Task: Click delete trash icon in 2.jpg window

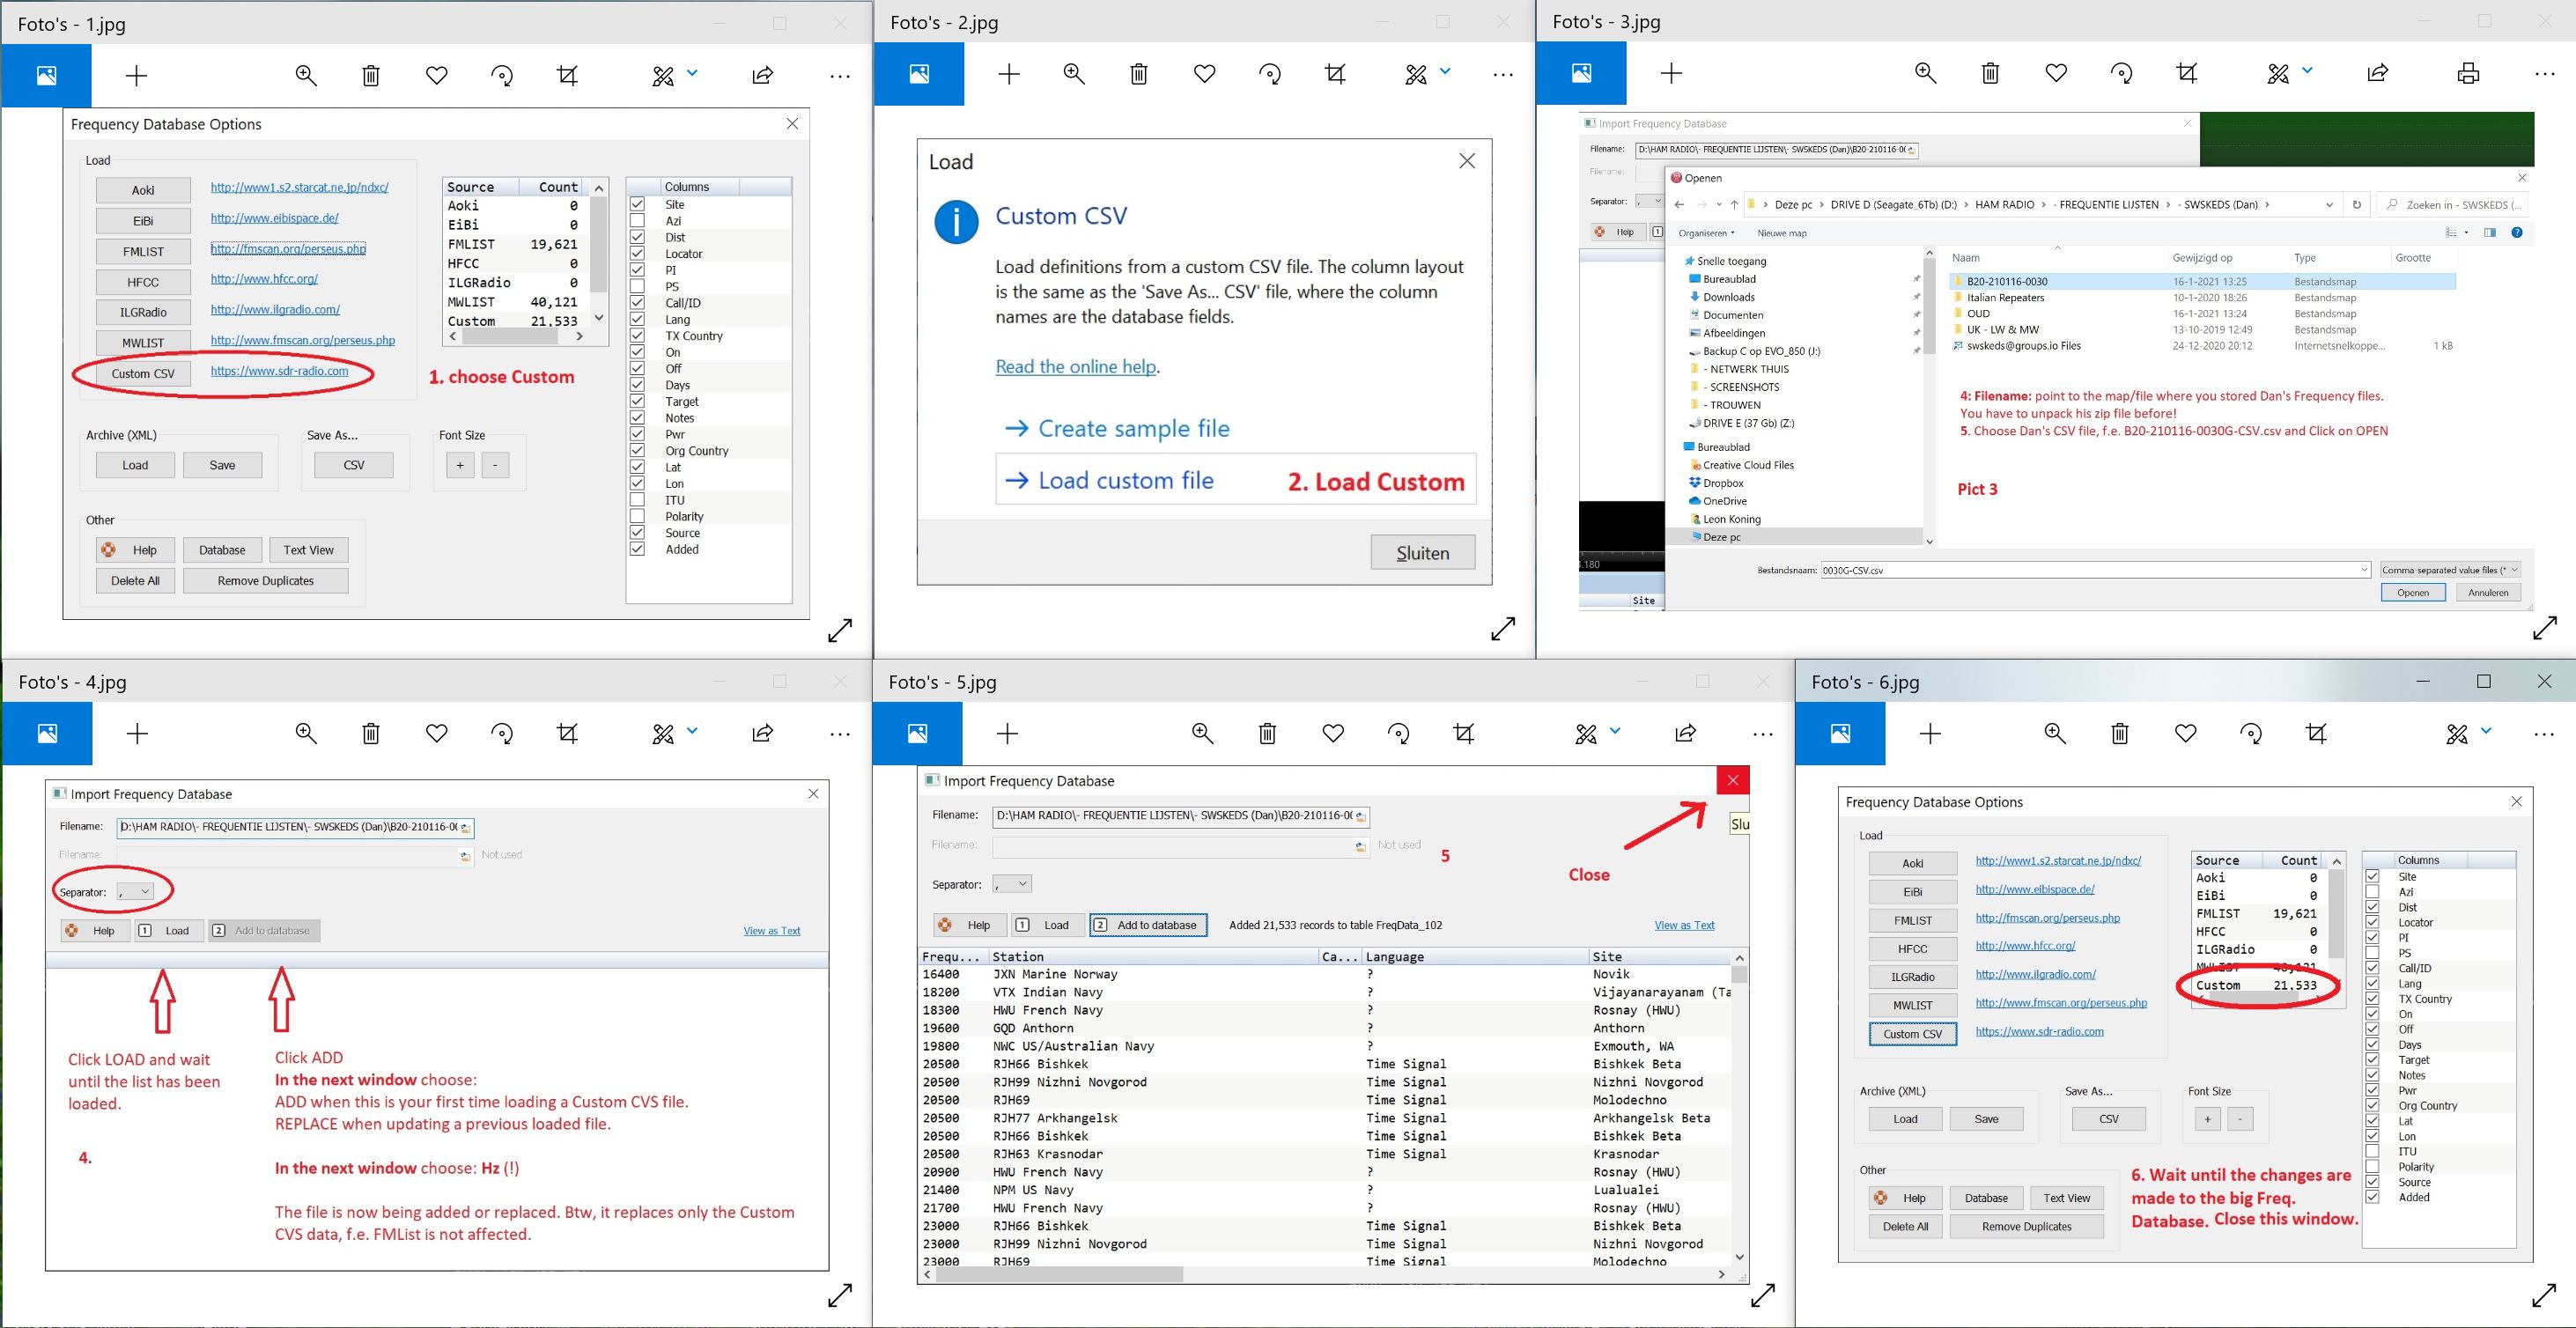Action: tap(1138, 74)
